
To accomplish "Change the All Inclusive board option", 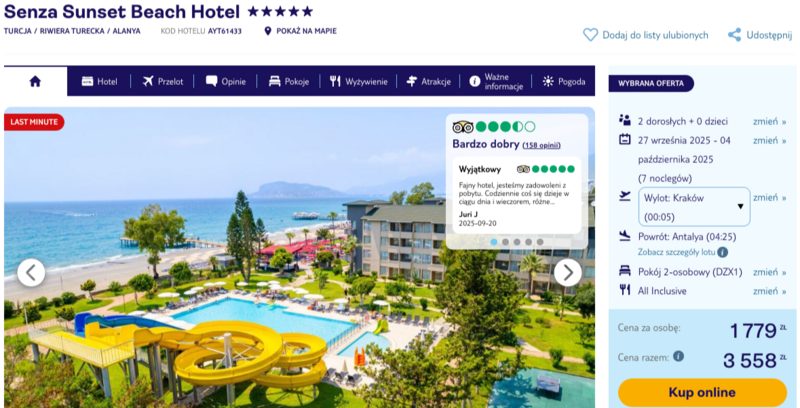I will point(769,291).
